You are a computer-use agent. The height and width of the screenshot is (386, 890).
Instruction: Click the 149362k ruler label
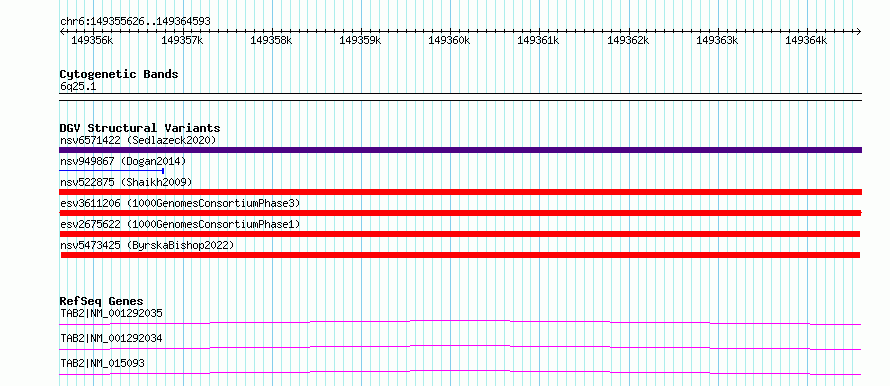(x=628, y=40)
